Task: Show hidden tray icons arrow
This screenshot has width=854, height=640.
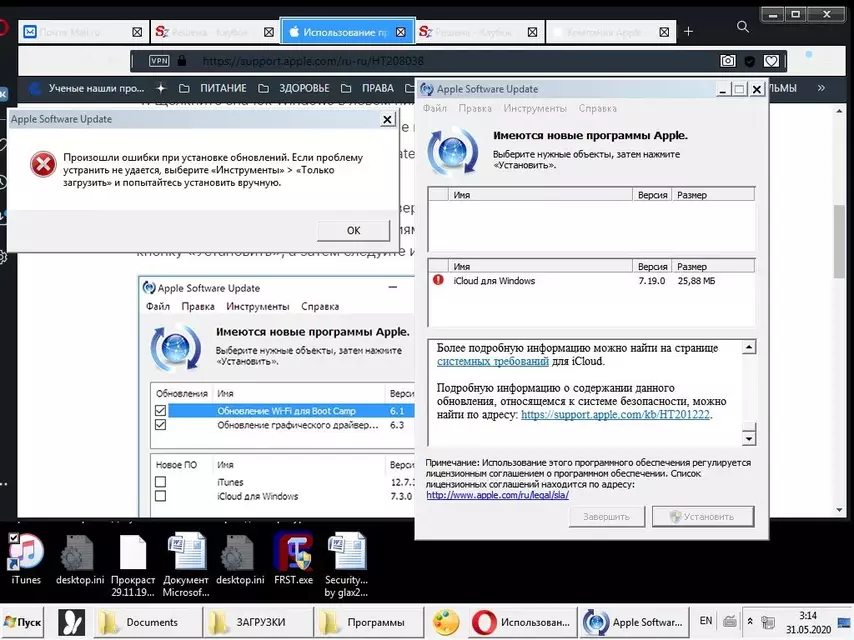Action: coord(750,621)
